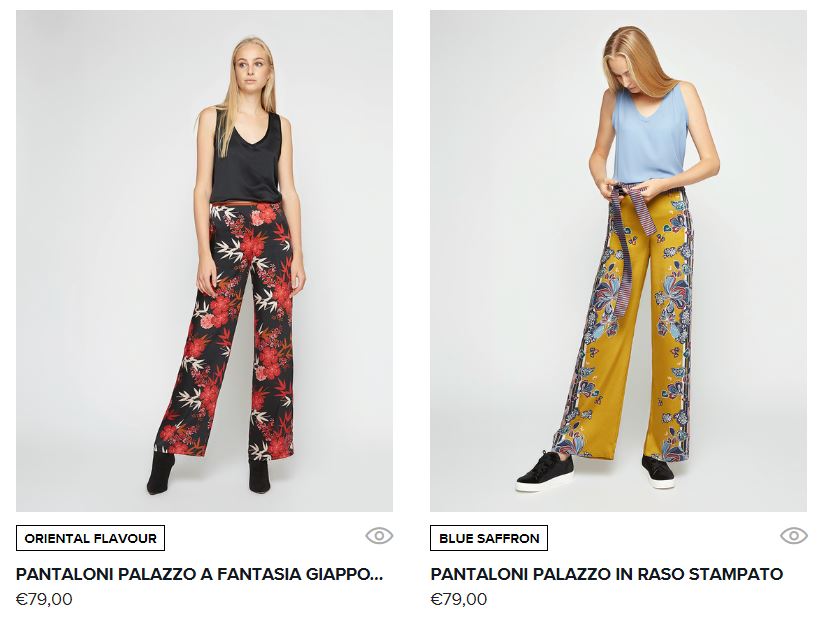The image size is (827, 636).
Task: Click the €79,00 price under Oriental Flavour
Action: tap(44, 600)
